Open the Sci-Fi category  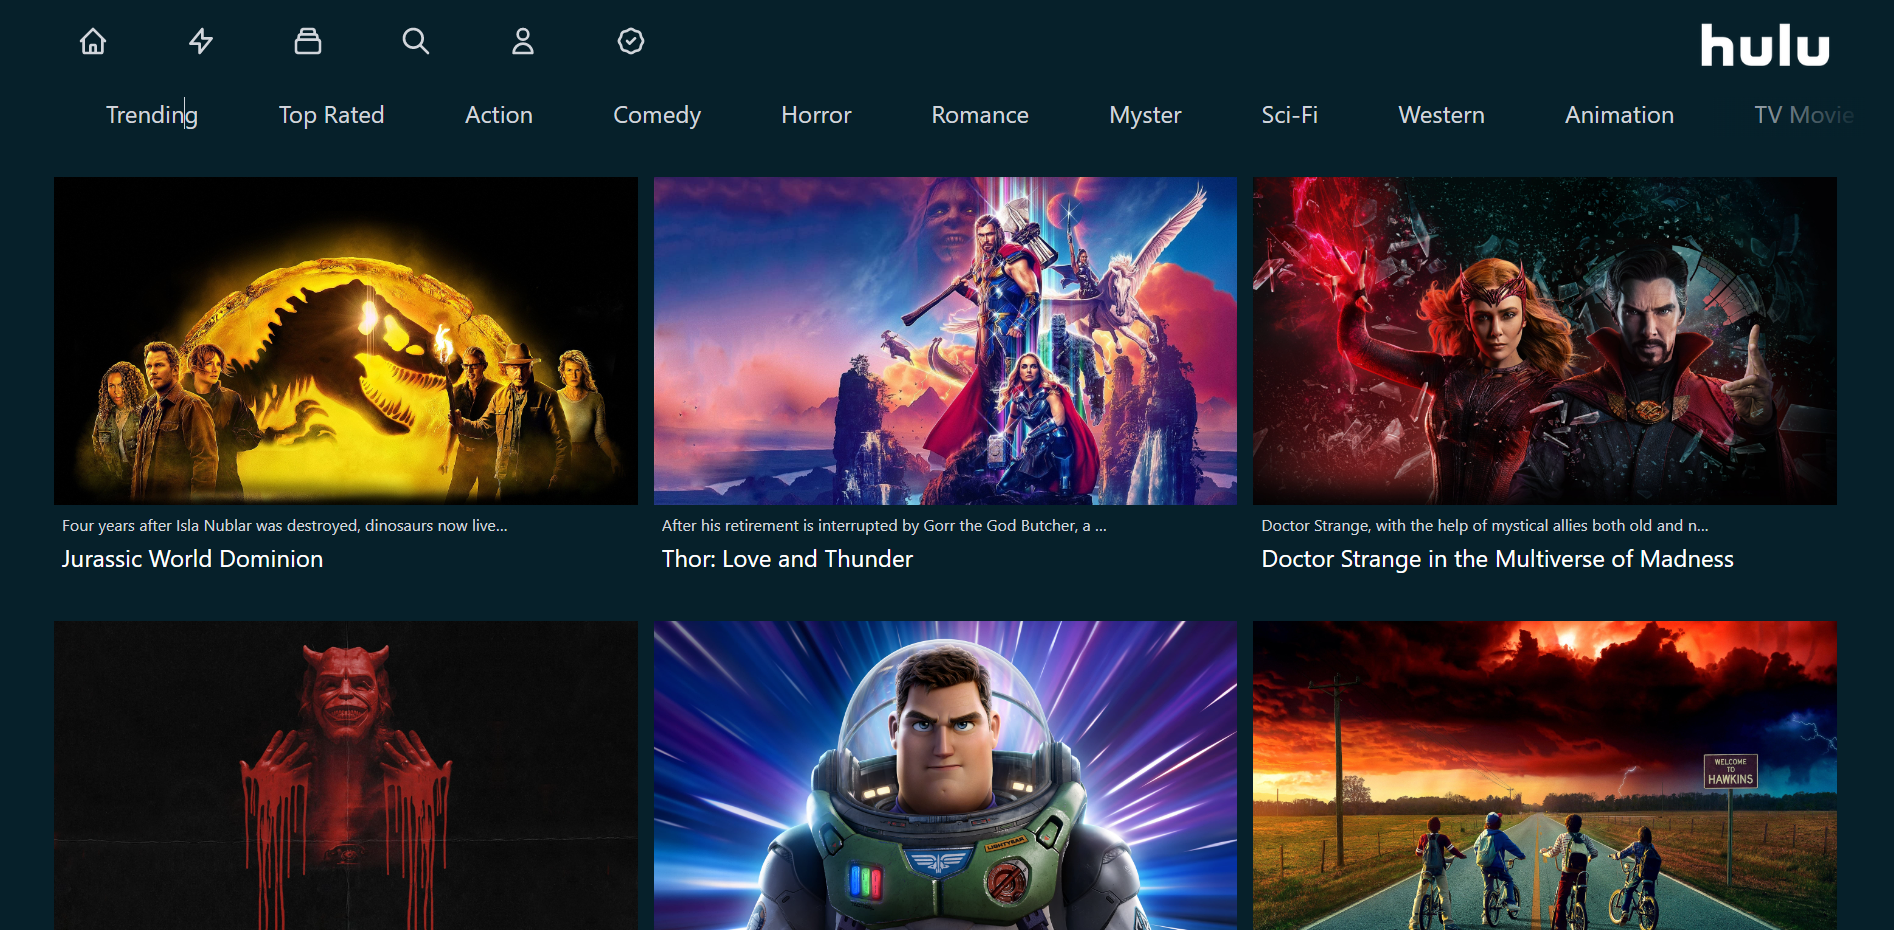1289,115
